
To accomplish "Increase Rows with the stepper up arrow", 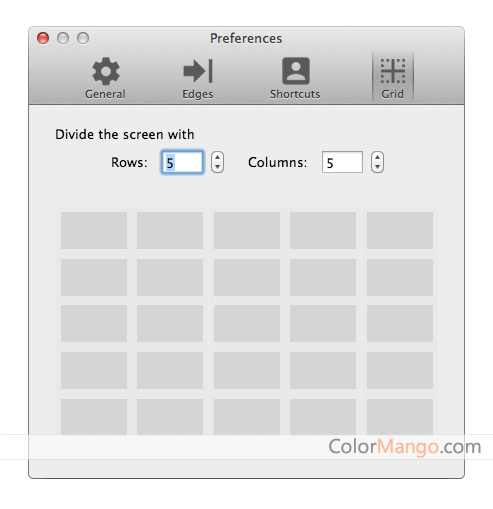I will click(217, 157).
